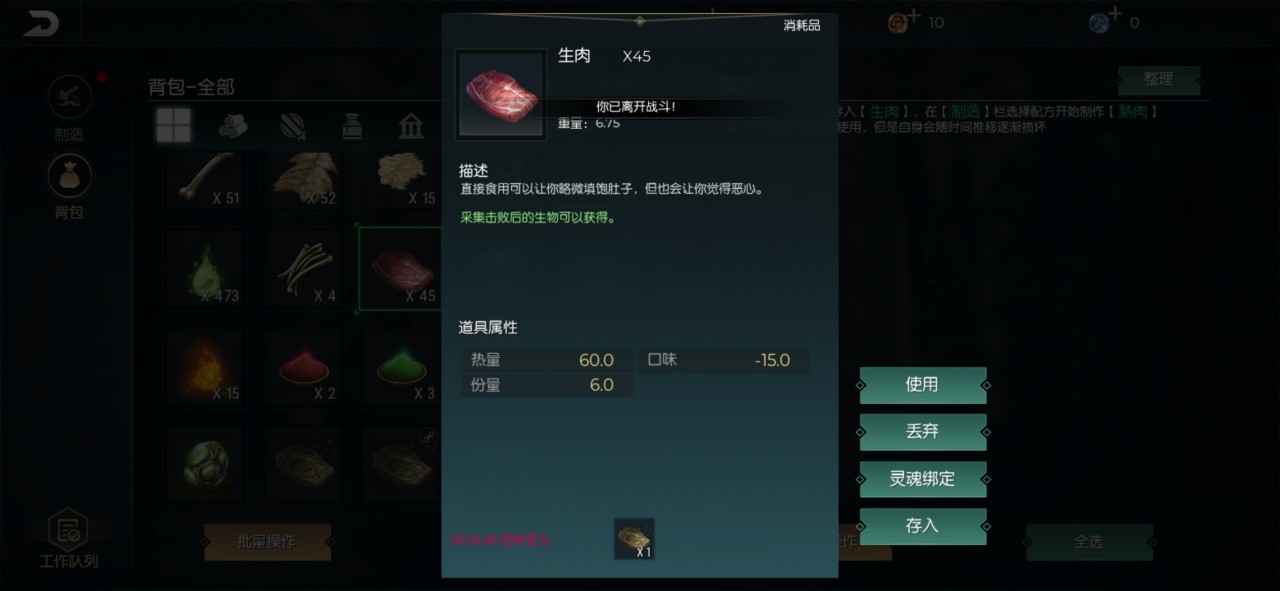The image size is (1280, 591).
Task: Select the all-items grid filter tab
Action: click(x=173, y=126)
